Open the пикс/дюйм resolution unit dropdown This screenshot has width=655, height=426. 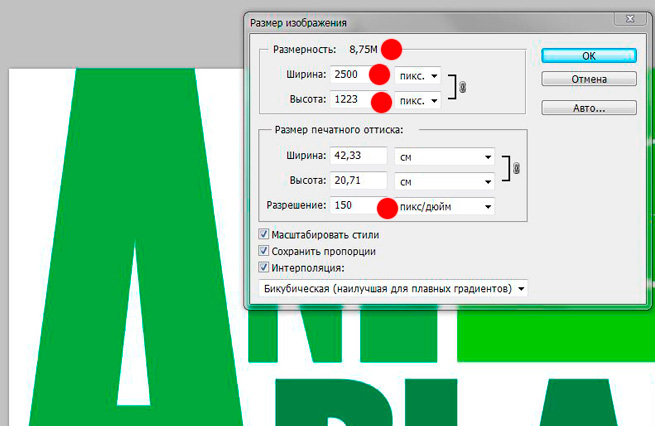coord(444,206)
